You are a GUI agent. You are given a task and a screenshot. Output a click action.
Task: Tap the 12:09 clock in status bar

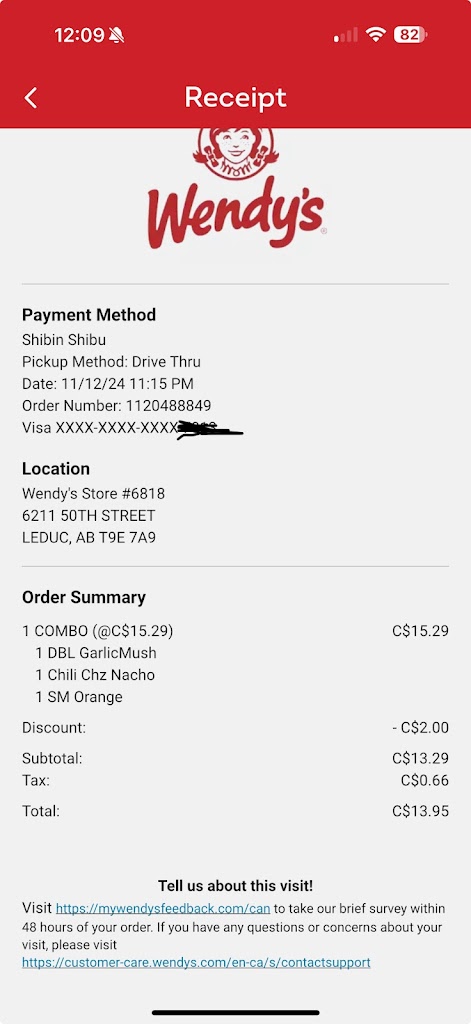pyautogui.click(x=80, y=35)
